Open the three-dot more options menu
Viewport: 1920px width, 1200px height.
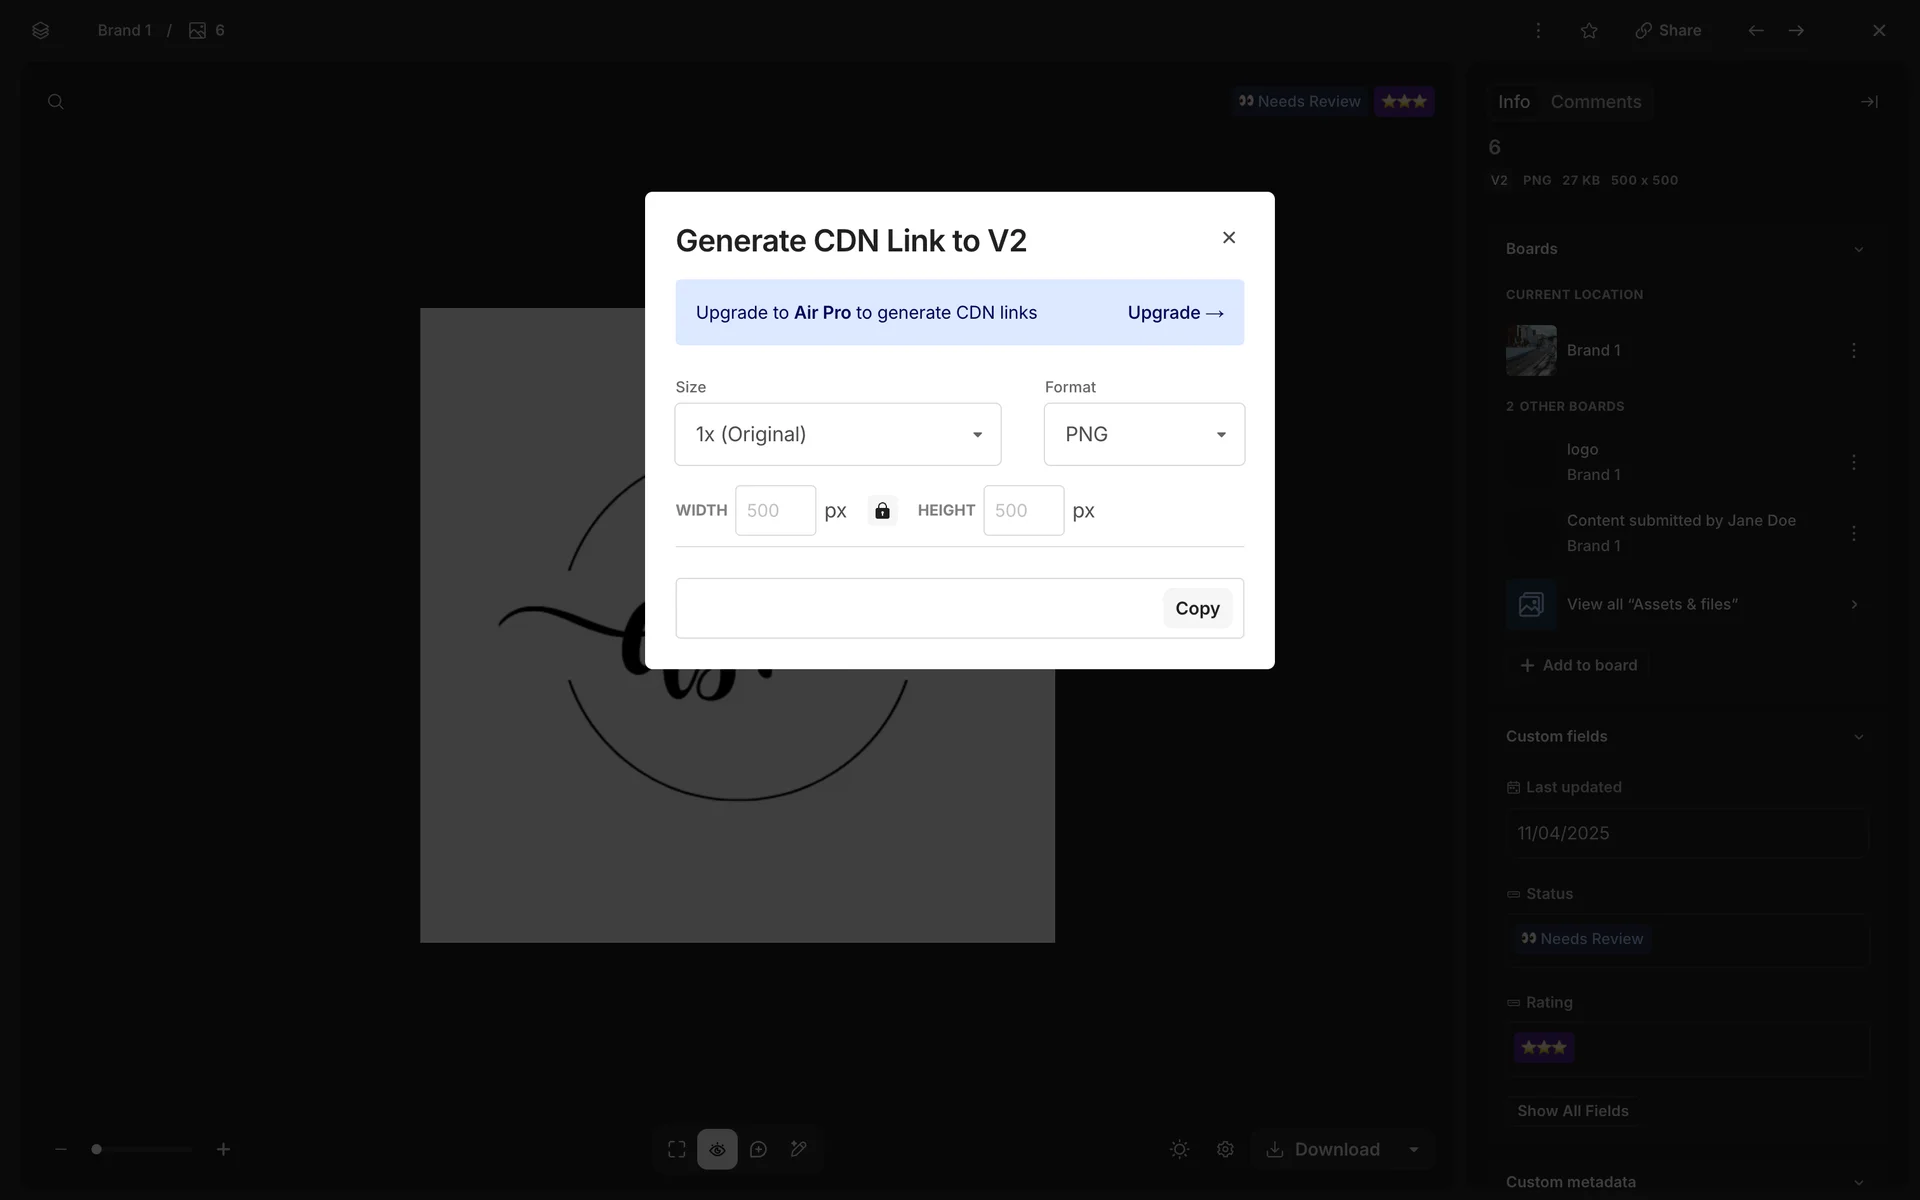point(1538,31)
